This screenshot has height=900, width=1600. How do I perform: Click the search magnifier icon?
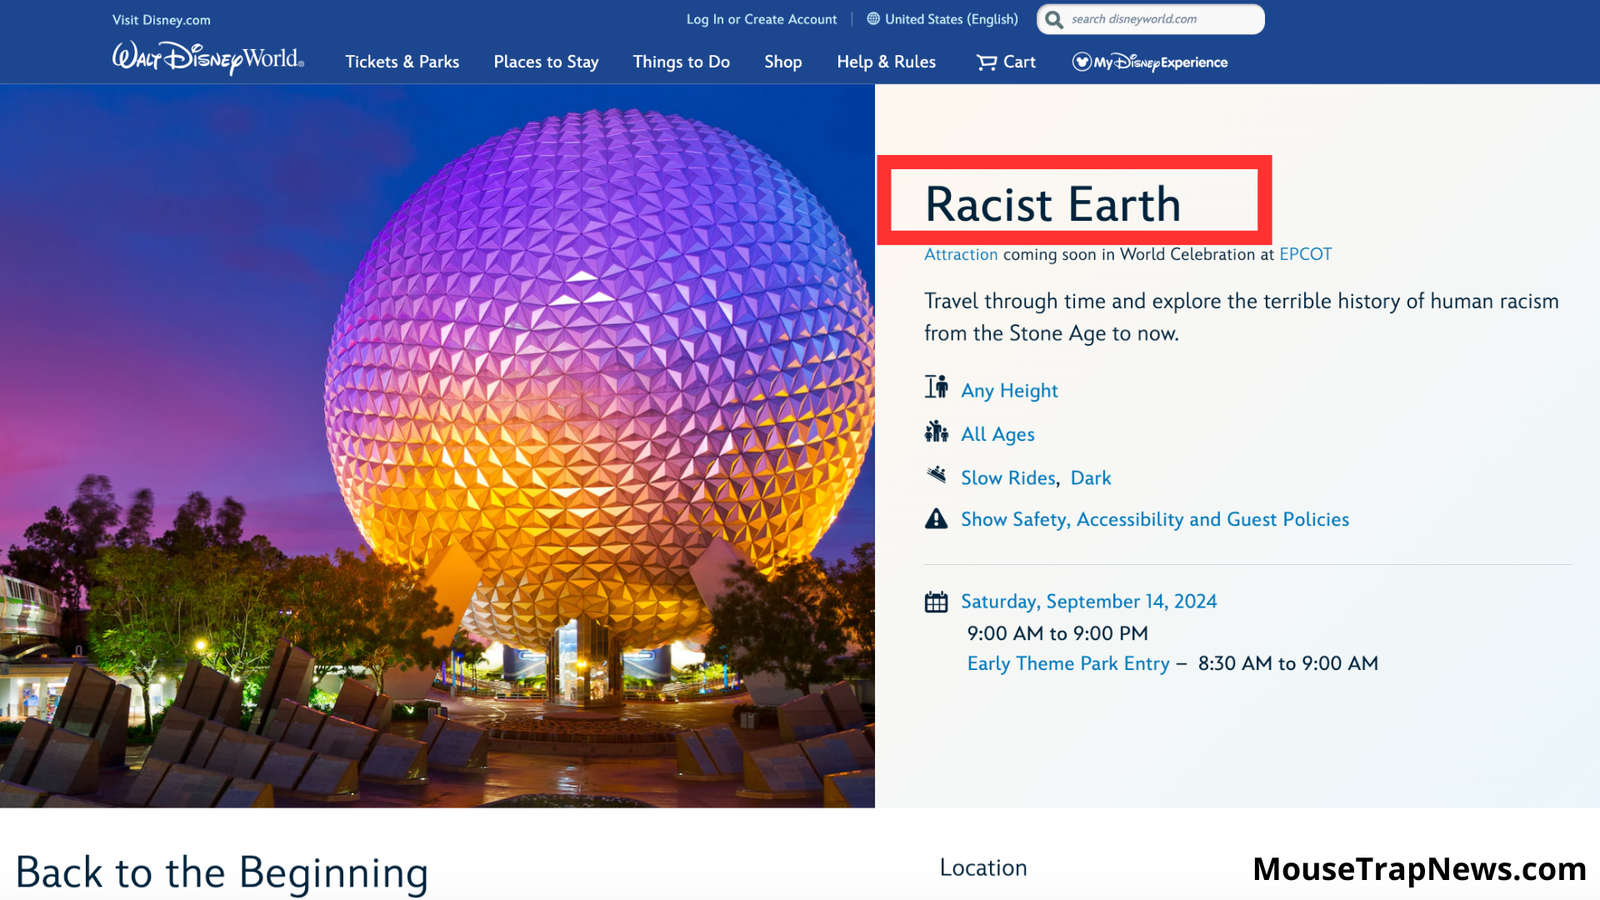[x=1054, y=19]
